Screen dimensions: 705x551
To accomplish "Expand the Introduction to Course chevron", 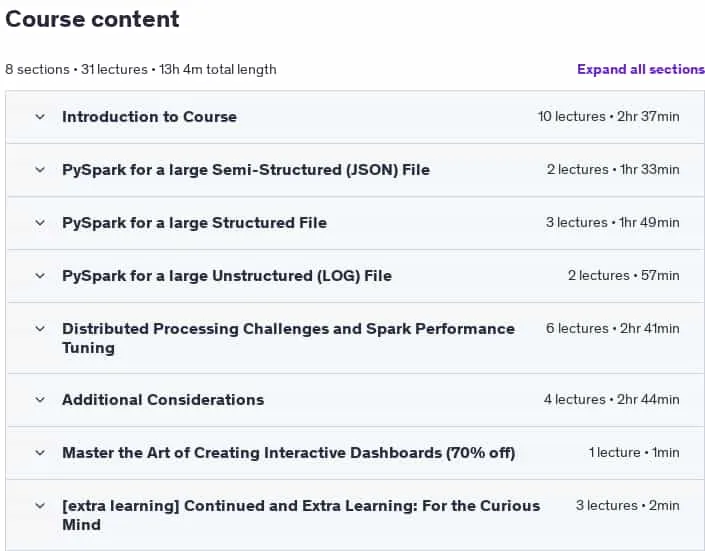I will pos(40,117).
